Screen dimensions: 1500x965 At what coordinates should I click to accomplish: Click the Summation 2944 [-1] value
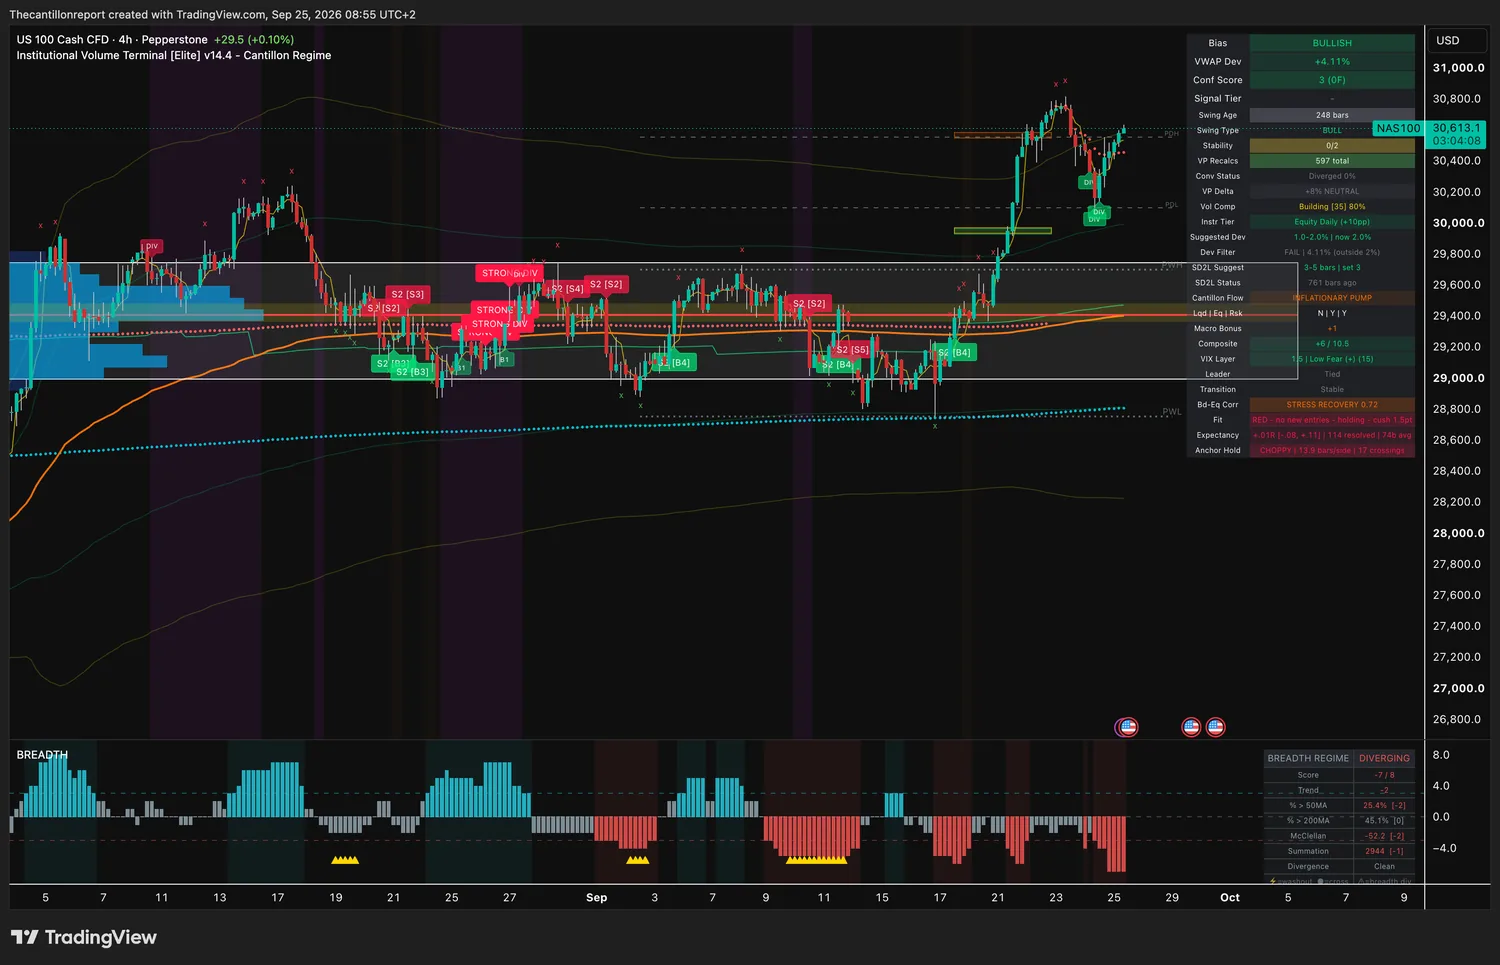(x=1384, y=851)
